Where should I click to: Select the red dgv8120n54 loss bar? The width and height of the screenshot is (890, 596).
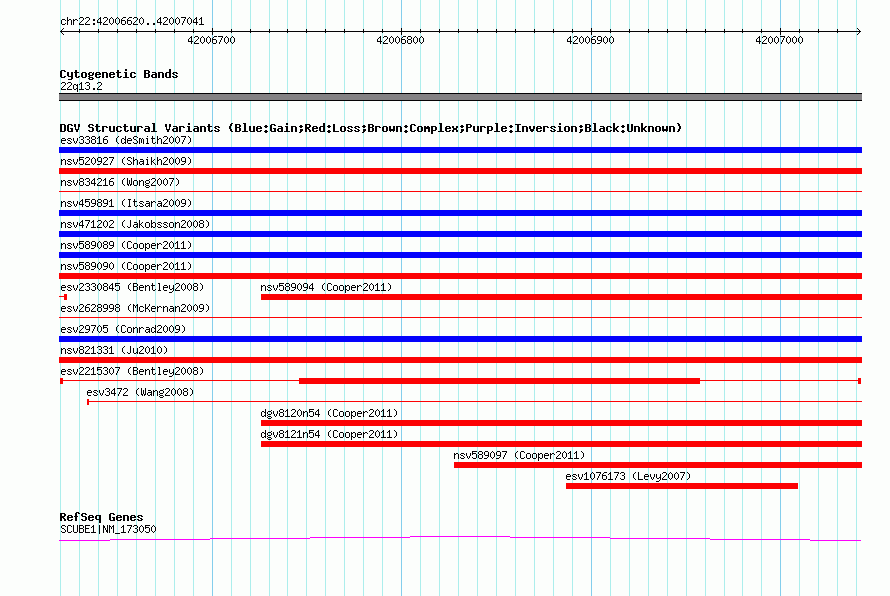tap(561, 423)
